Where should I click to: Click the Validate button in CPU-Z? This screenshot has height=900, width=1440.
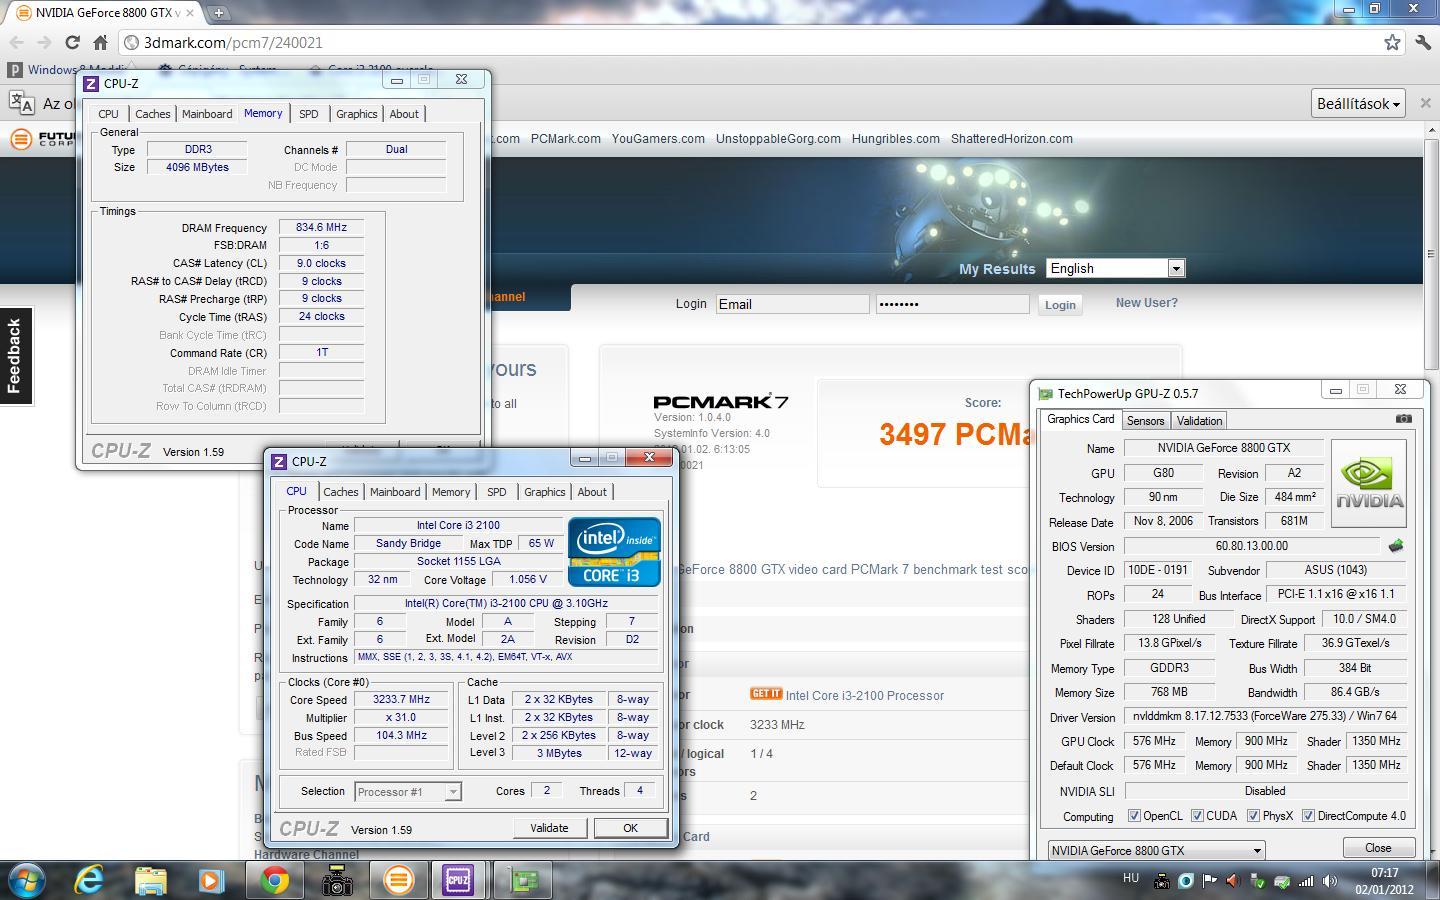coord(549,828)
